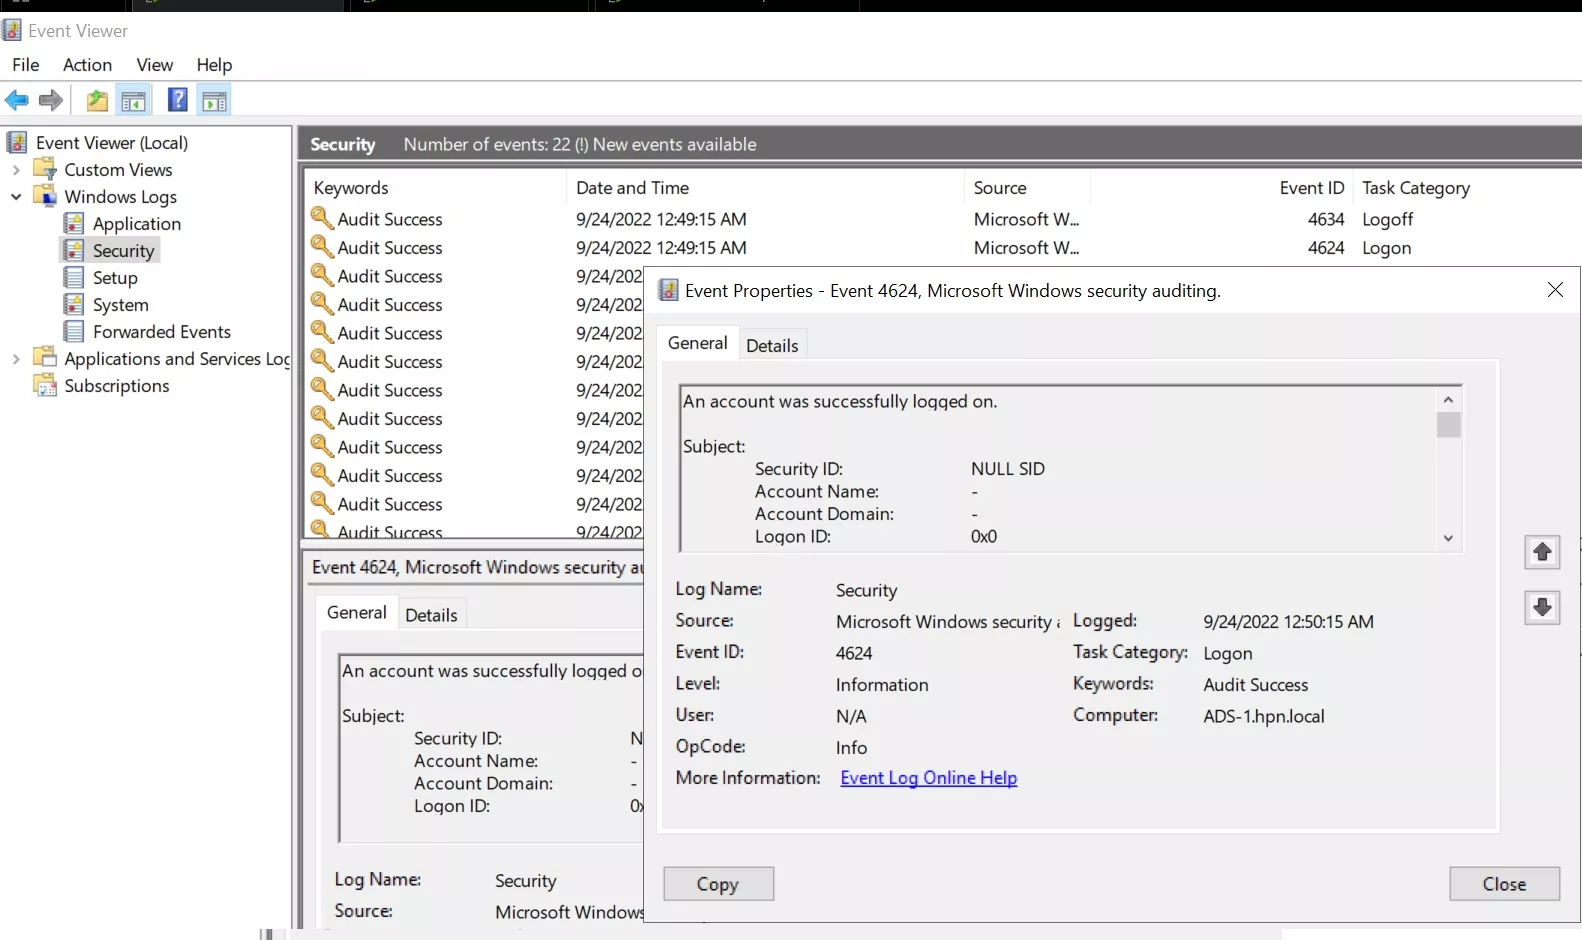Select the Application log in the tree
The height and width of the screenshot is (940, 1582).
coord(137,224)
